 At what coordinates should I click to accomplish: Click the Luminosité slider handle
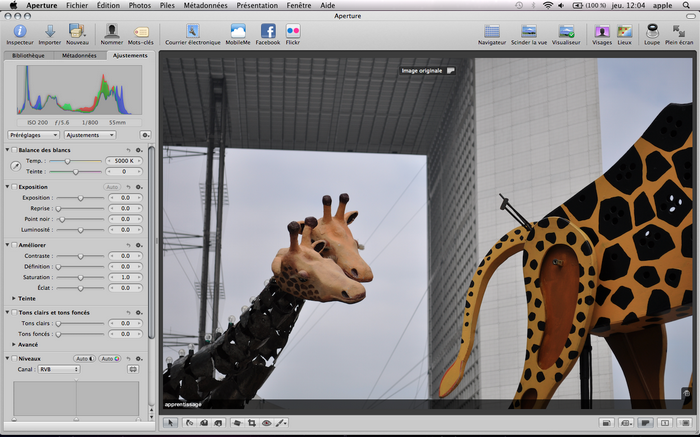80,230
